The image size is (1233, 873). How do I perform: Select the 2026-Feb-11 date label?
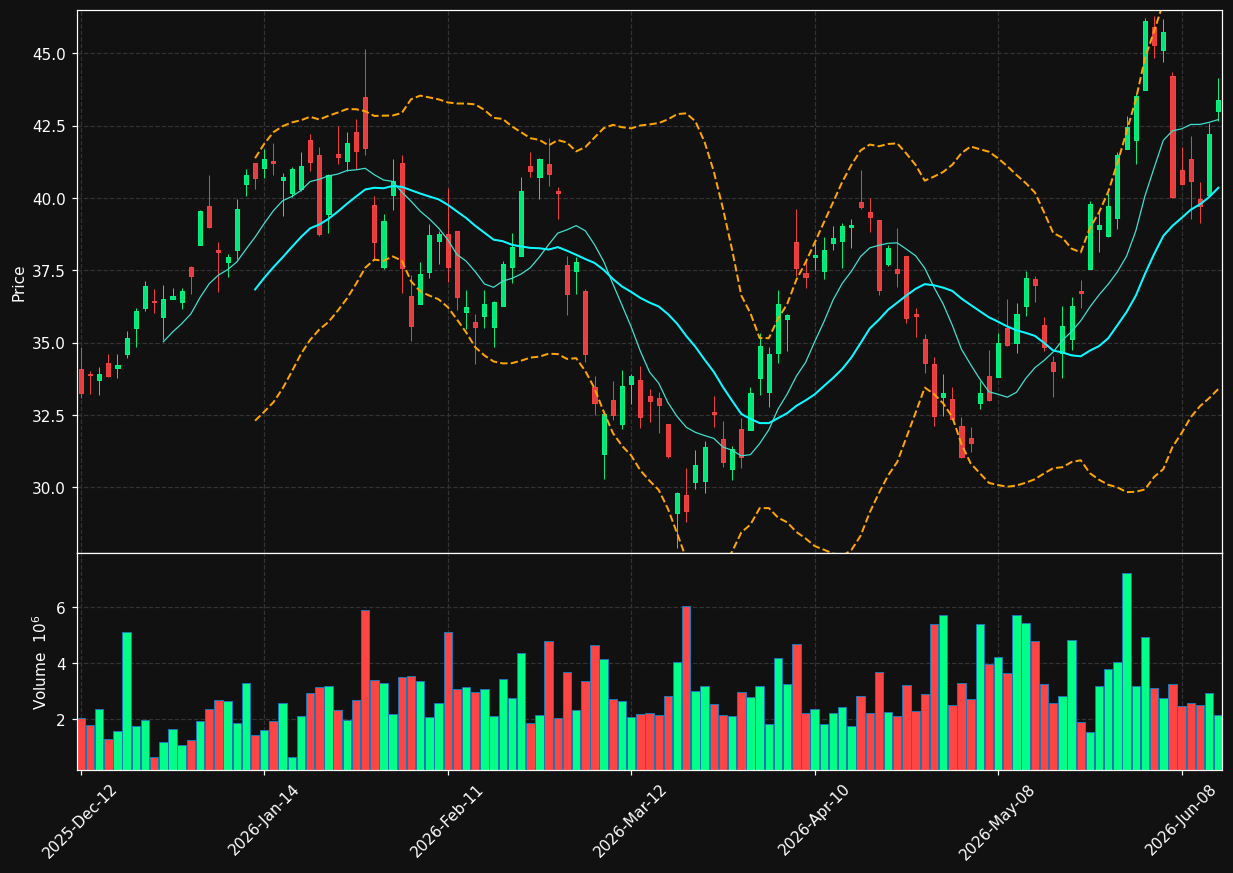pos(446,820)
